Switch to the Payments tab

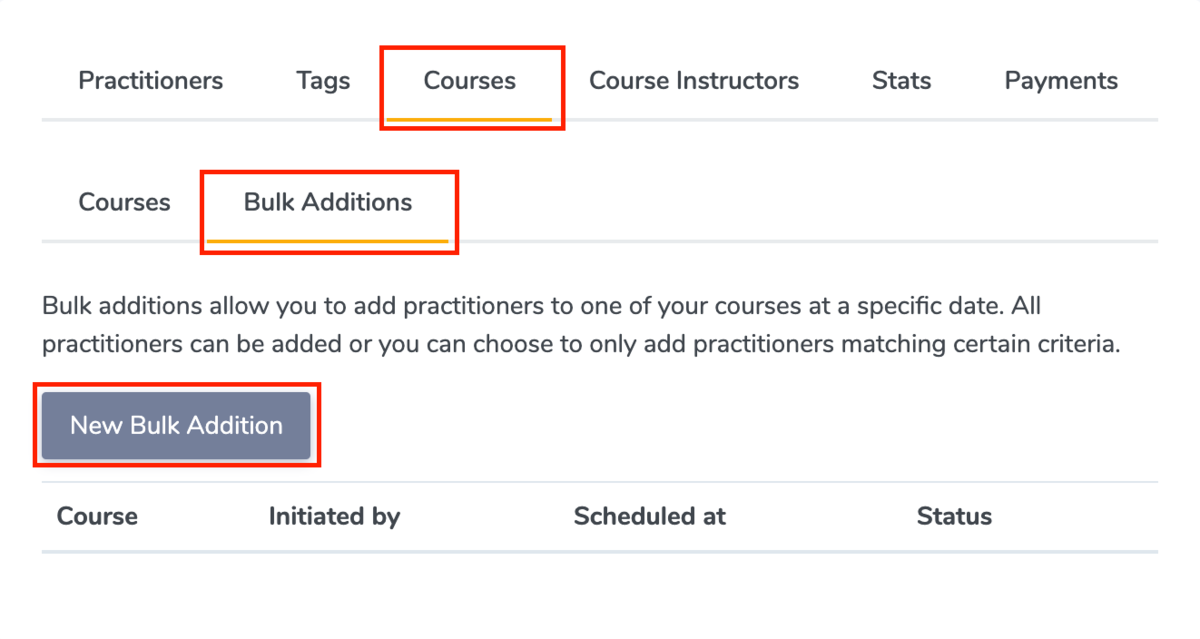coord(1061,81)
